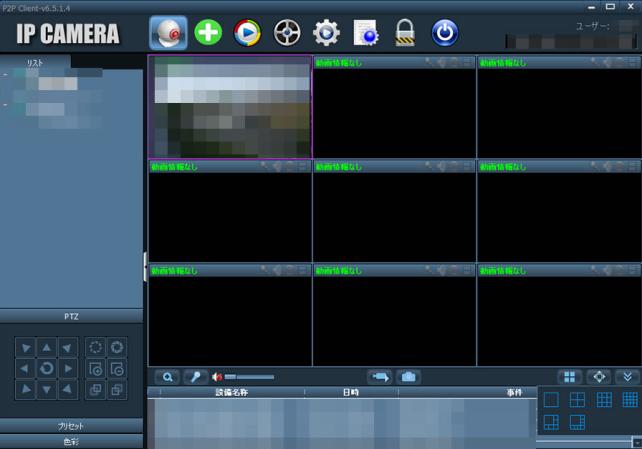642x449 pixels.
Task: Open the film reel recording icon
Action: tap(287, 33)
